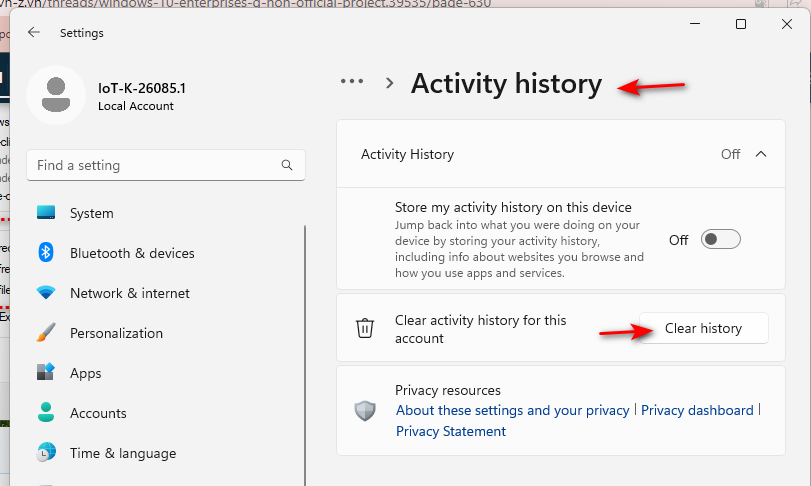The width and height of the screenshot is (811, 486).
Task: Click the Personalization paintbrush icon
Action: click(46, 333)
